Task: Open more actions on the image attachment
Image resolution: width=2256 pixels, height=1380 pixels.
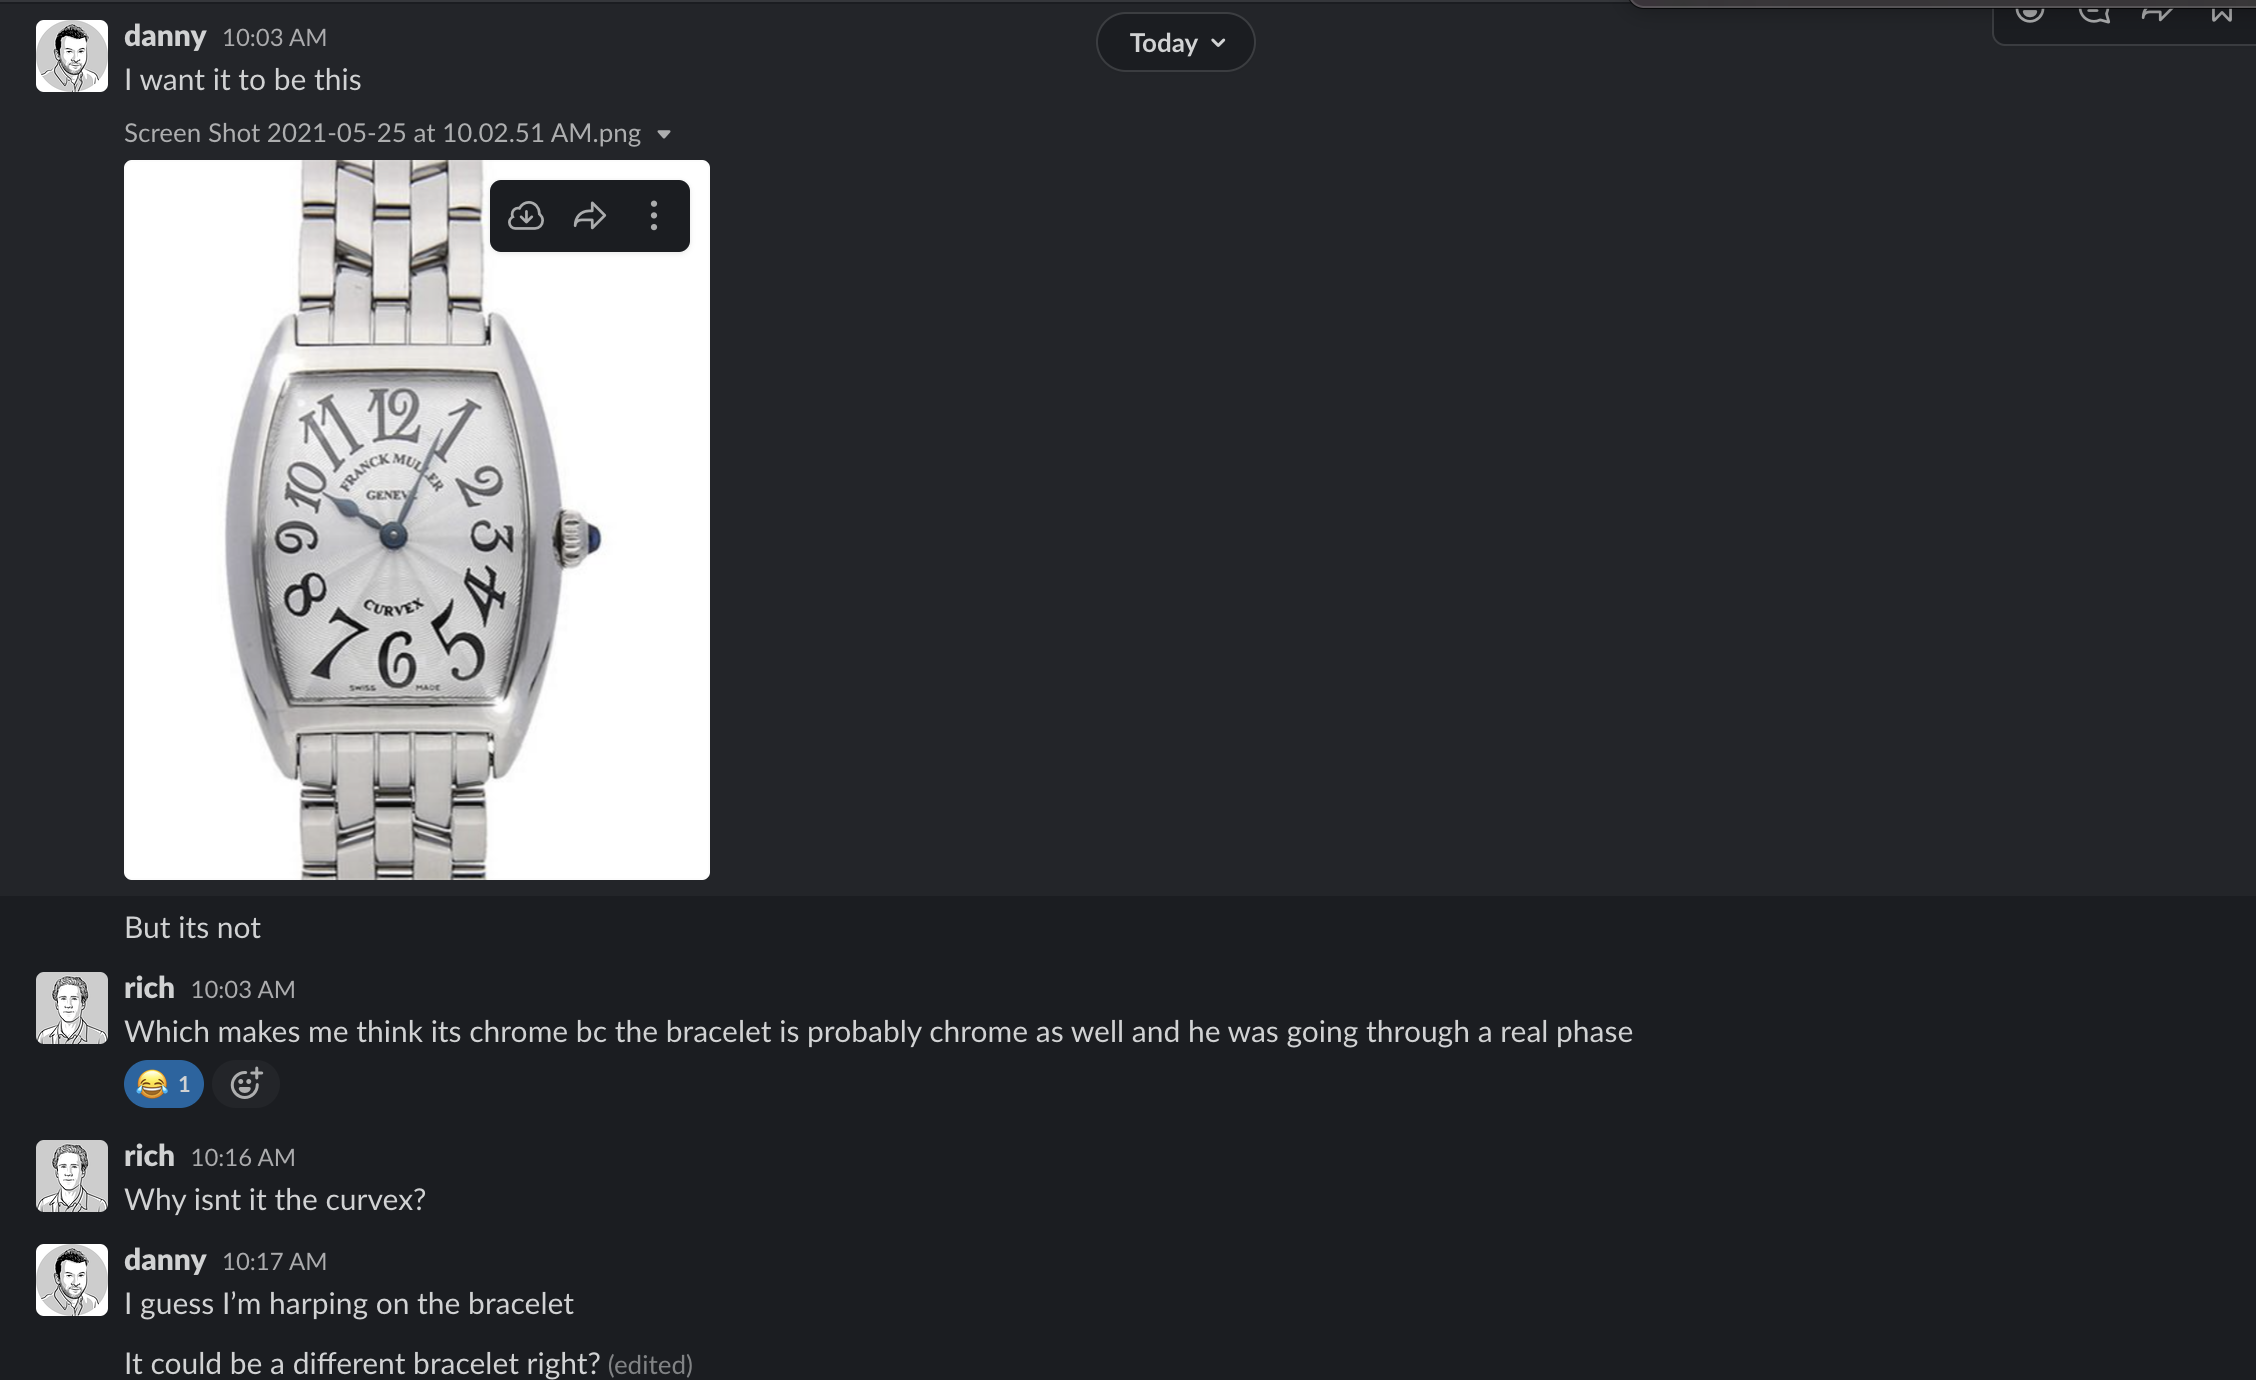Action: coord(654,216)
